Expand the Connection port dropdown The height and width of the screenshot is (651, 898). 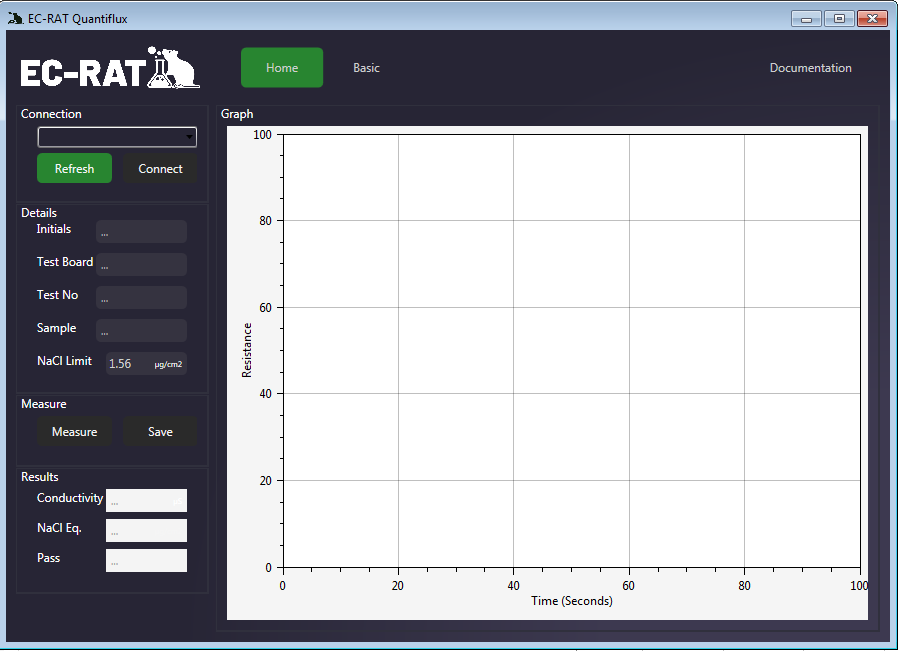117,137
